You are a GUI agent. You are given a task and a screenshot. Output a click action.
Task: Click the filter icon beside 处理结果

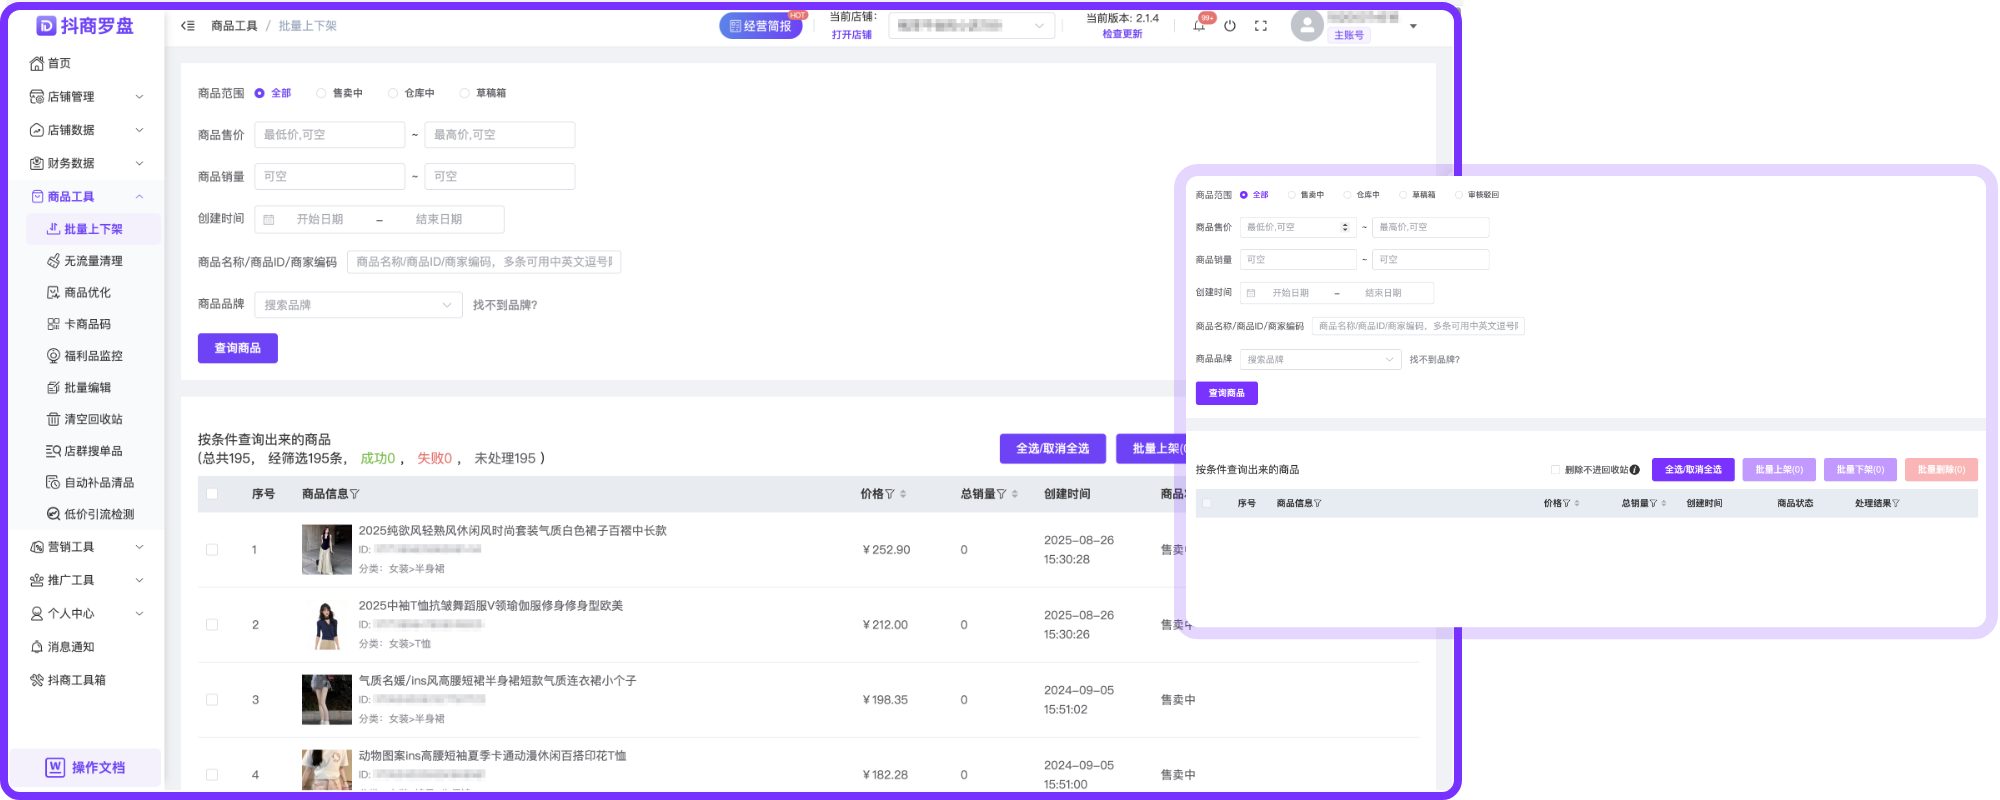click(1896, 503)
